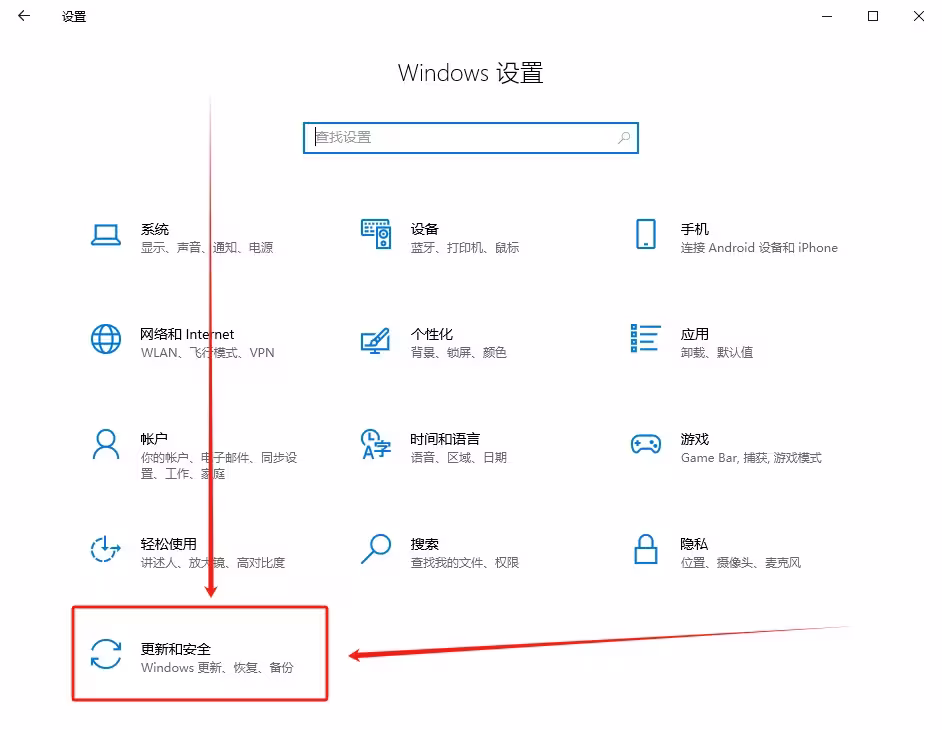Click the Search magnifier category icon
Screen dimensions: 942x730
click(376, 549)
